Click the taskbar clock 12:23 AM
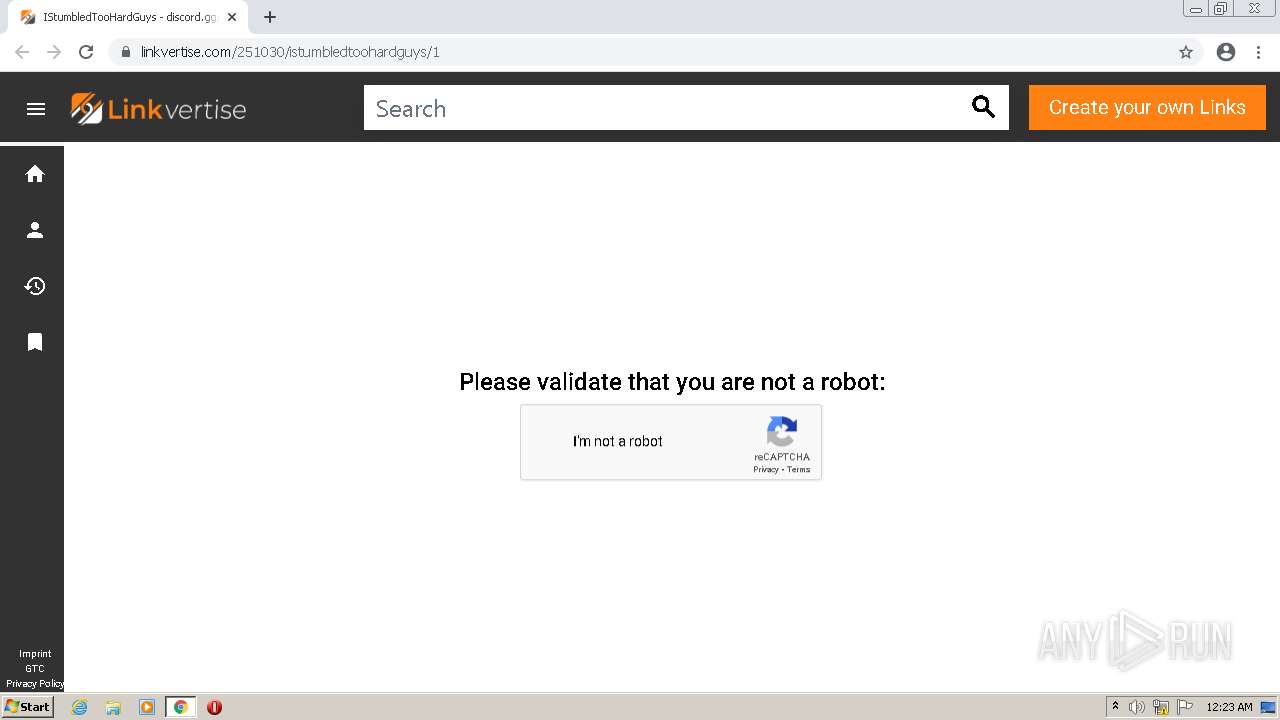Image resolution: width=1280 pixels, height=720 pixels. (1229, 707)
